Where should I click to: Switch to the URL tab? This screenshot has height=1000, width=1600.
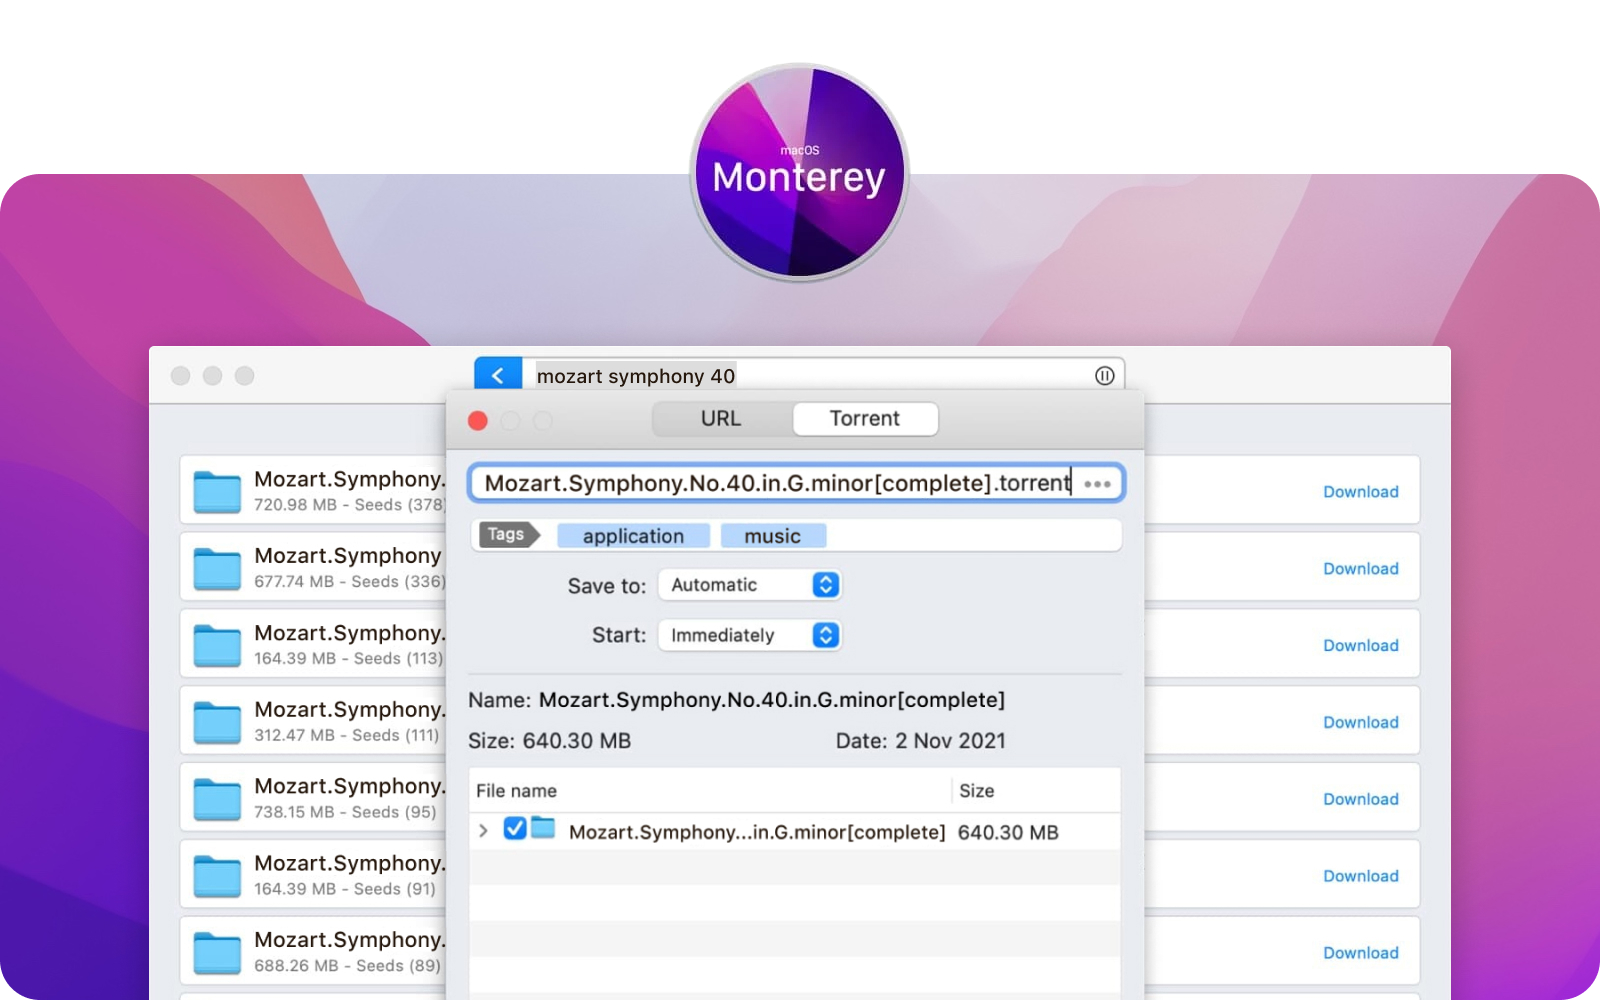722,419
